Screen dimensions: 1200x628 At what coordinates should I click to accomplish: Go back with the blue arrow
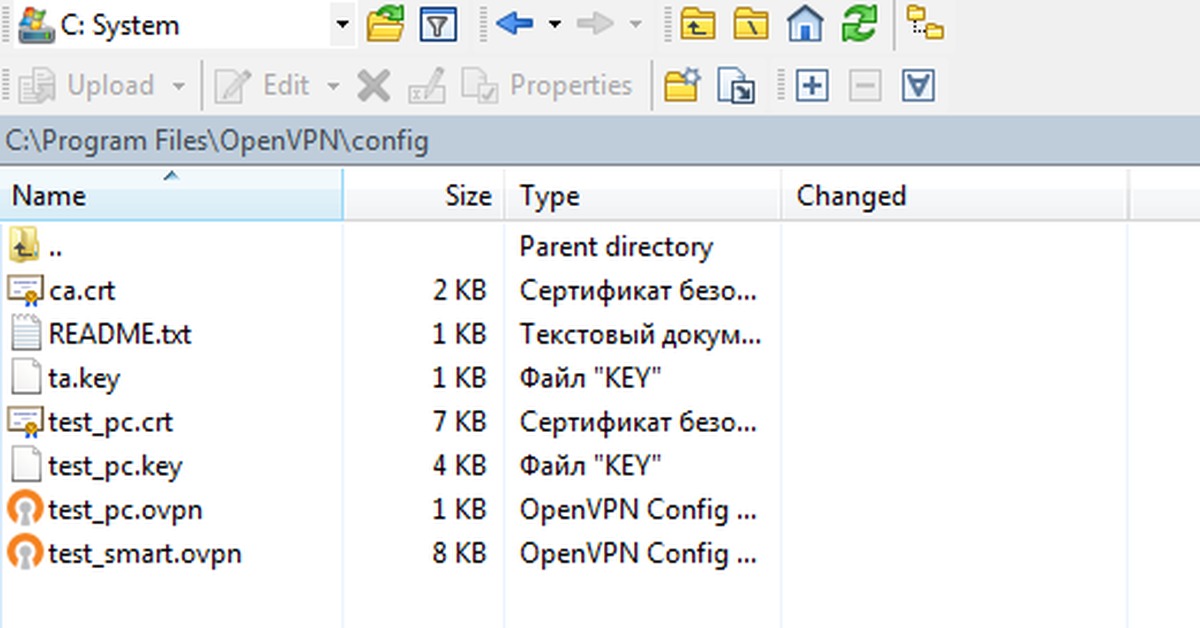(x=515, y=24)
